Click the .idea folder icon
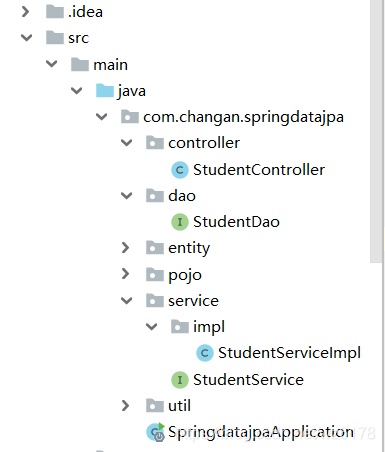Screen dimensions: 385x452 tap(55, 12)
